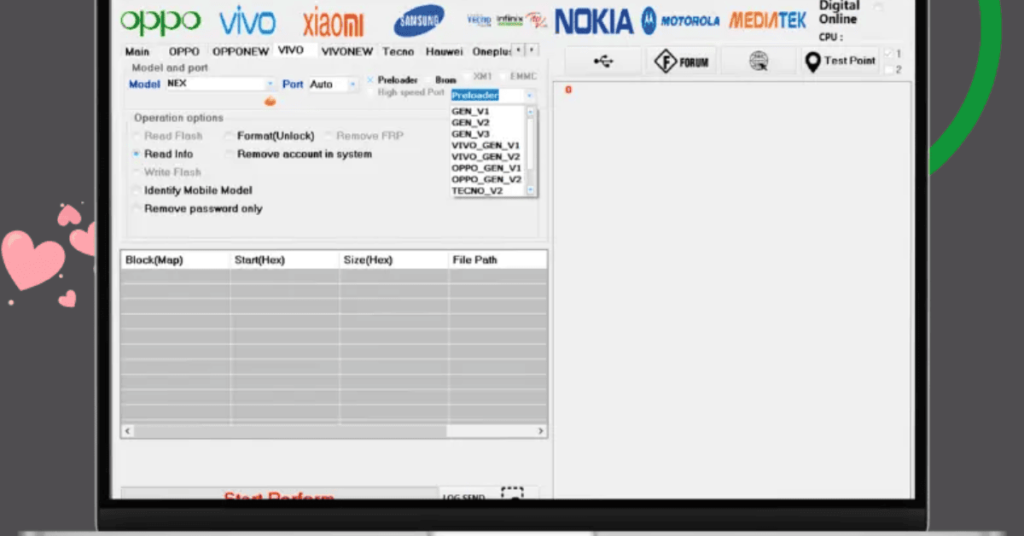The image size is (1024, 536).
Task: Click the orange icon below Model field
Action: (x=270, y=101)
